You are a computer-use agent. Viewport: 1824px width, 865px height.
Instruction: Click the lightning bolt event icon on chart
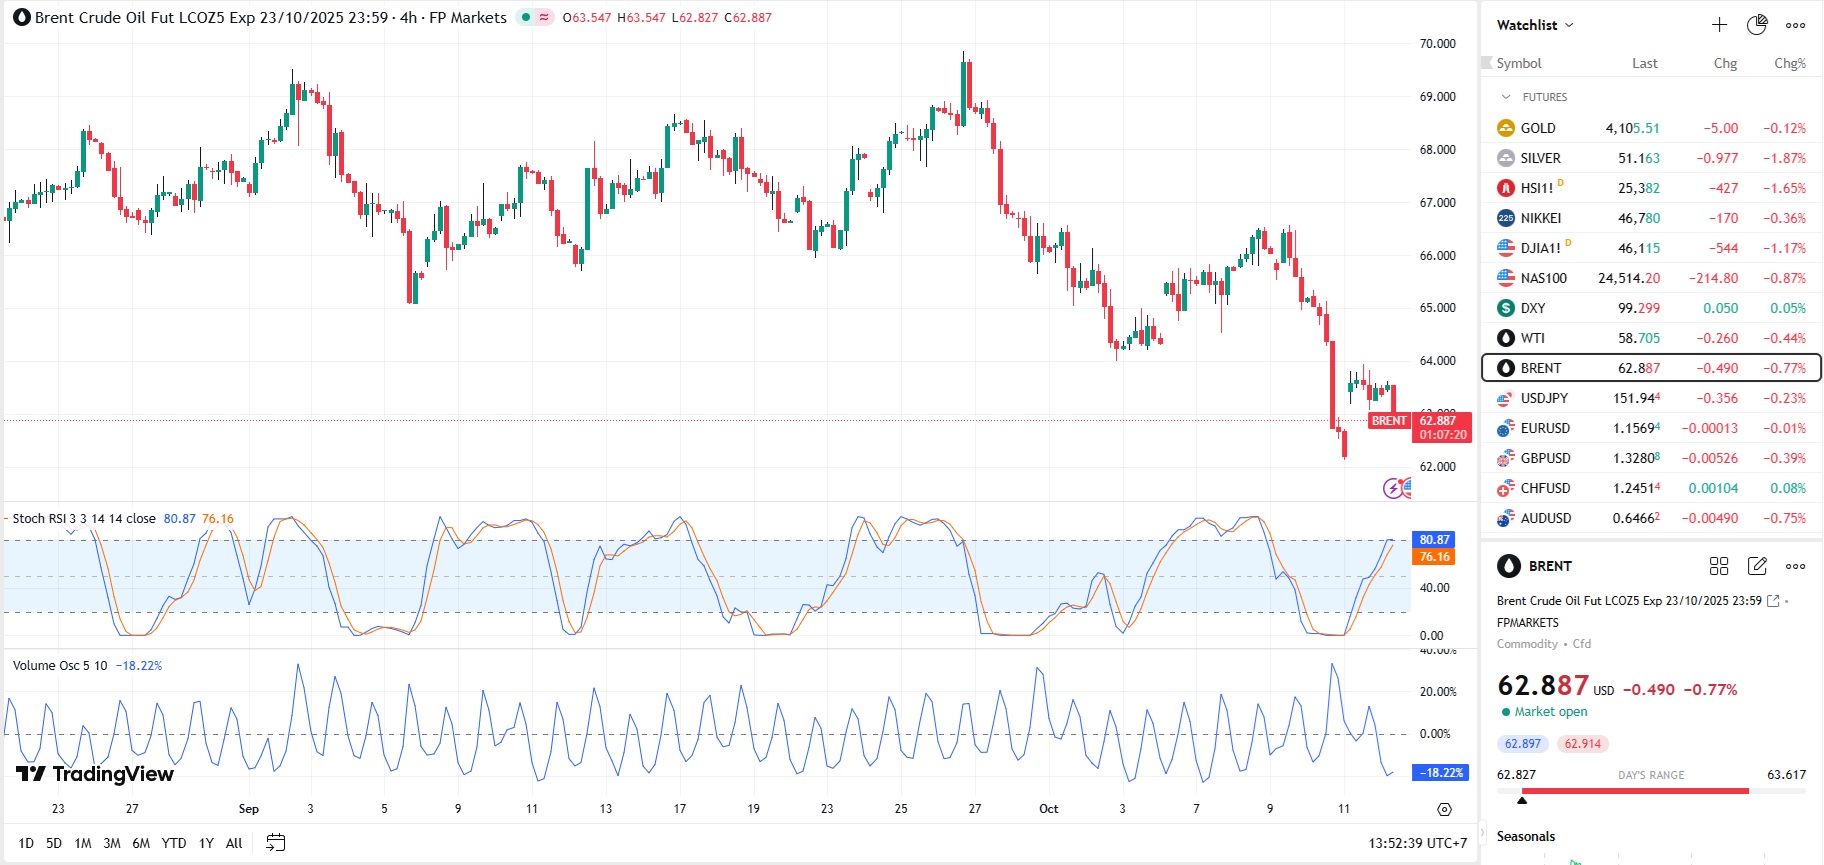1392,488
